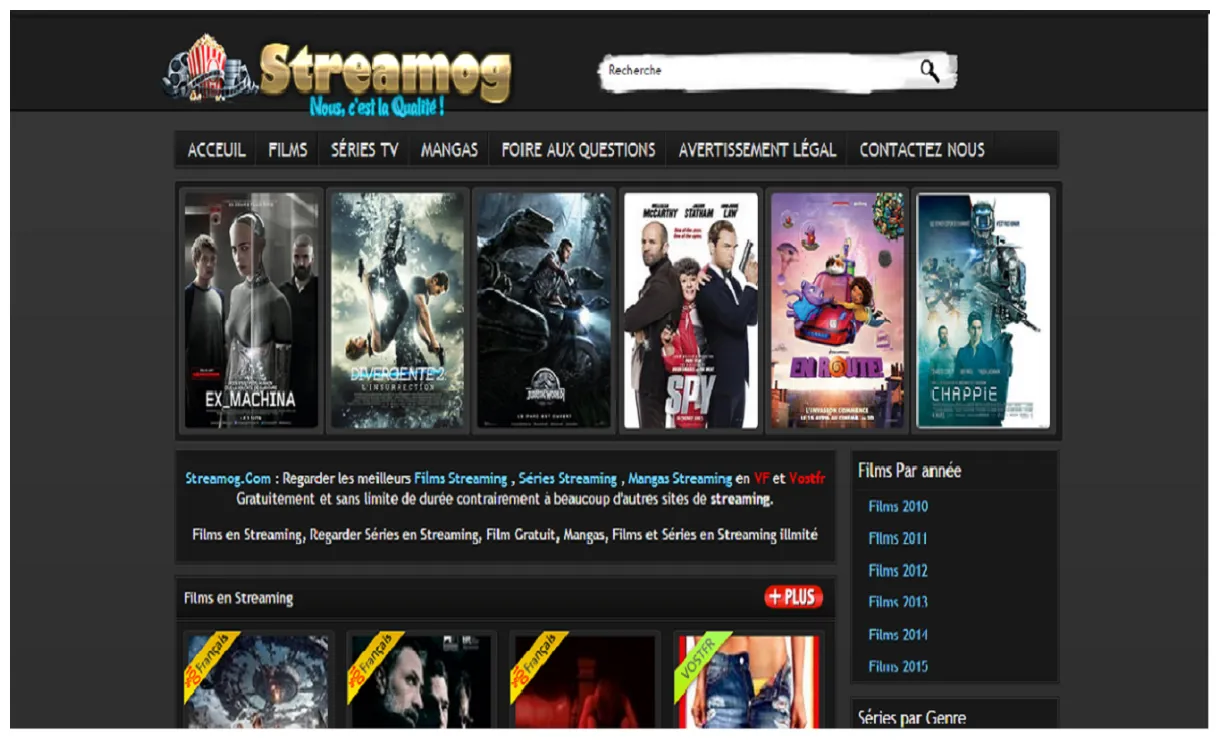The height and width of the screenshot is (740, 1220).
Task: Click the magnifying glass search icon
Action: pos(930,71)
